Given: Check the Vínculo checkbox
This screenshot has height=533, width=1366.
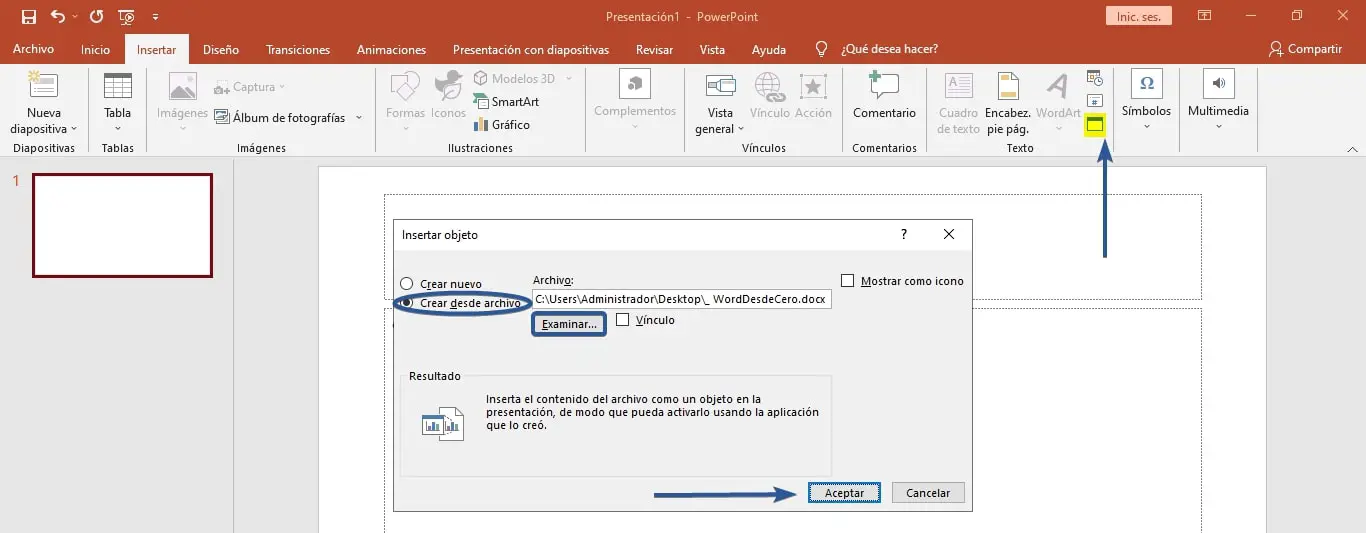Looking at the screenshot, I should point(622,320).
